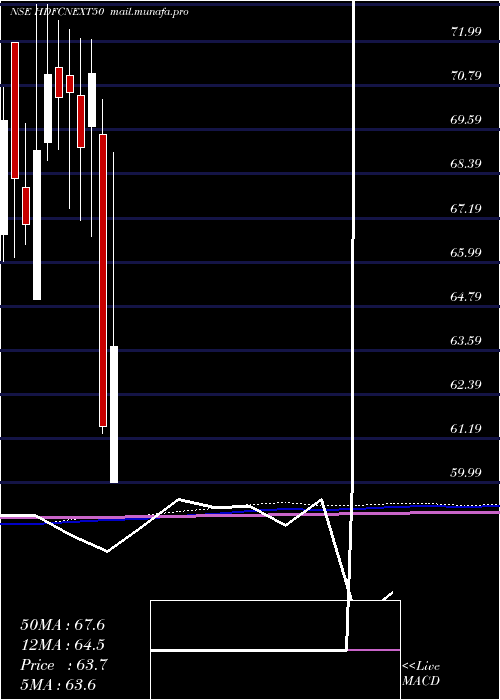Click the tall red candlestick falling to 61.19
Screen dimensions: 500x700
pos(103,280)
